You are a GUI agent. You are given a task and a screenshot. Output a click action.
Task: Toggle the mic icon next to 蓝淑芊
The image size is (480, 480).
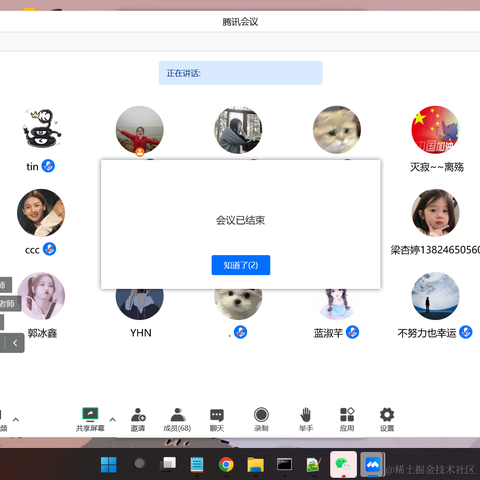pos(352,332)
